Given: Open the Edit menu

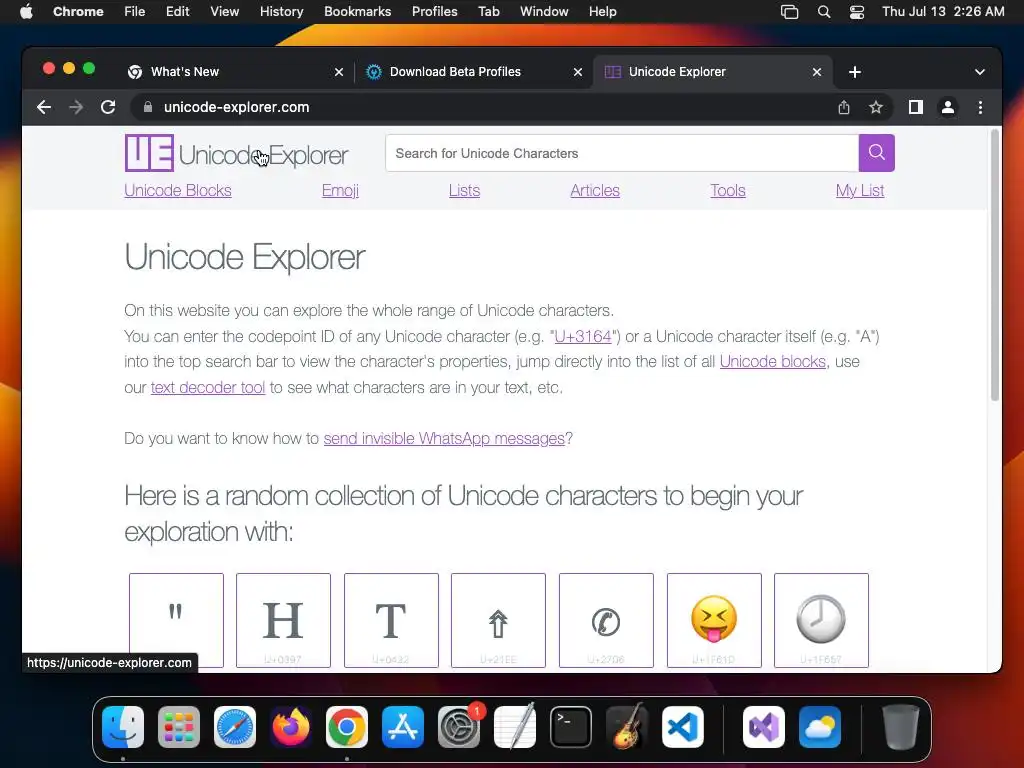Looking at the screenshot, I should coord(178,12).
